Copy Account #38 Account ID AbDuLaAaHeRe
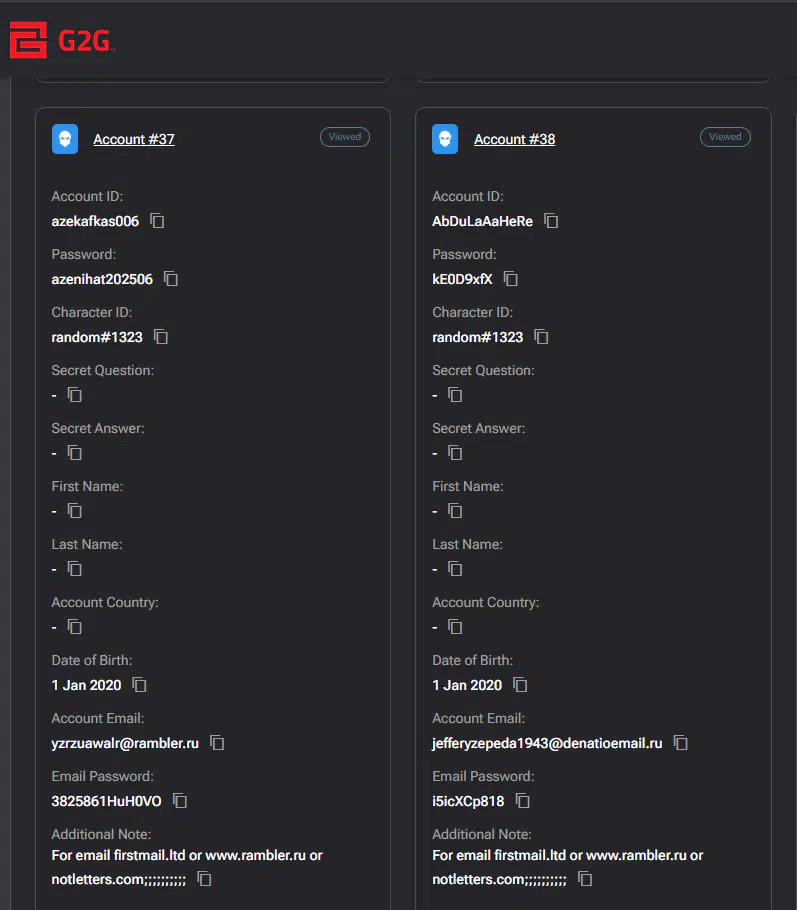 click(551, 221)
